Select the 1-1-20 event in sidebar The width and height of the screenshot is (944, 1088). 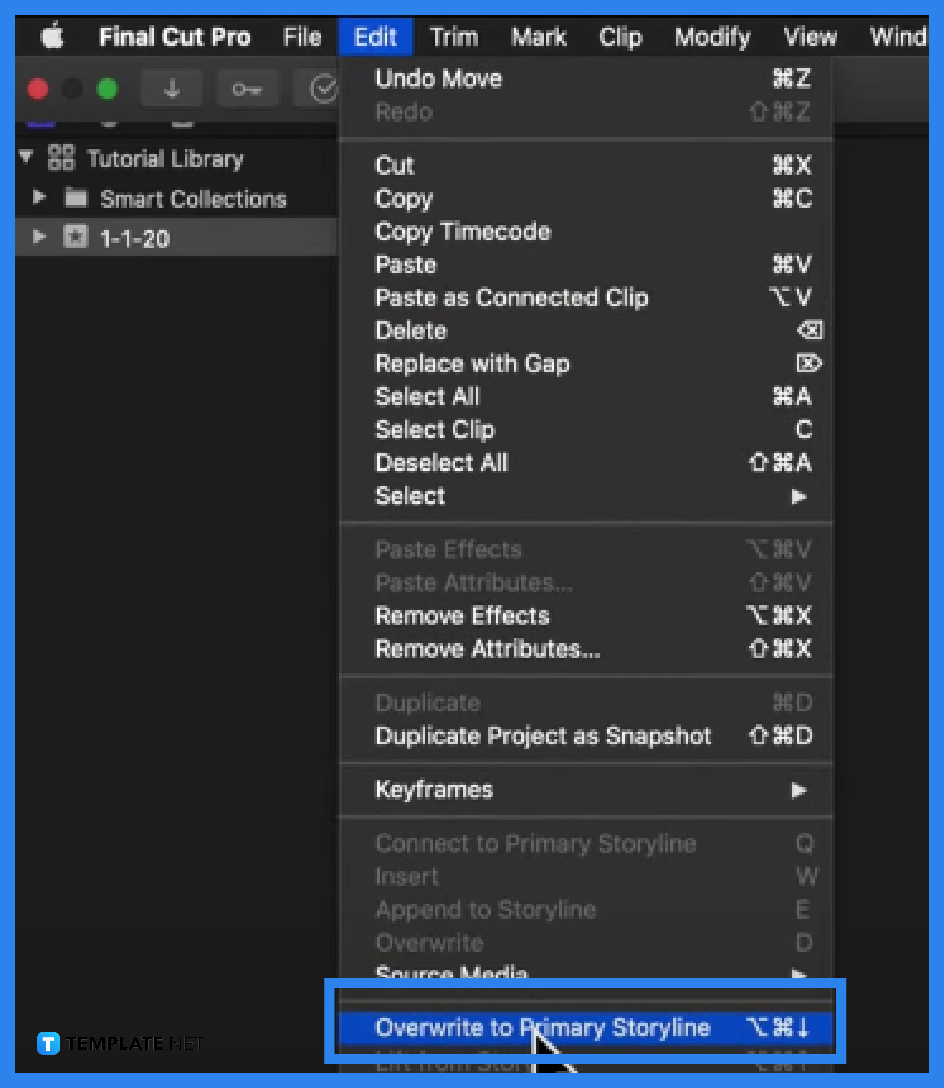[x=140, y=238]
